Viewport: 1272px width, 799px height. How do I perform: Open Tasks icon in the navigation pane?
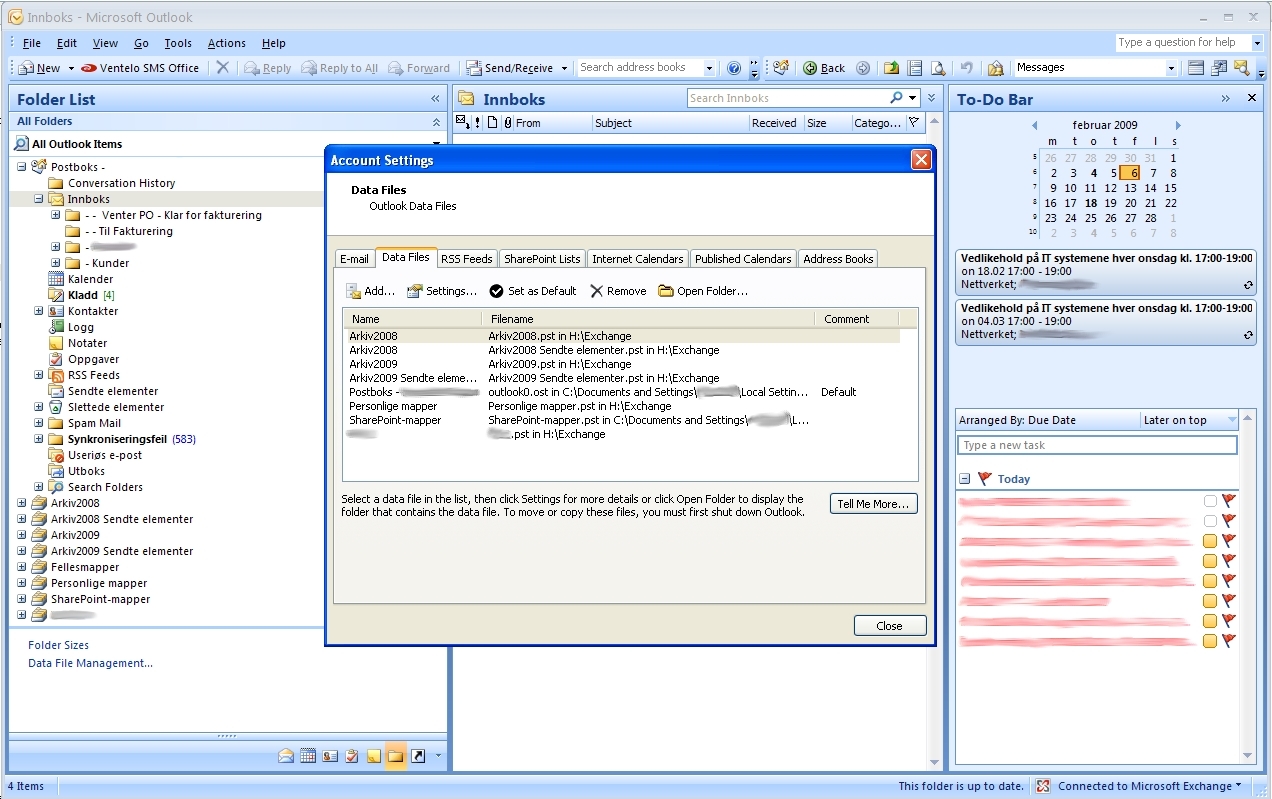coord(352,756)
